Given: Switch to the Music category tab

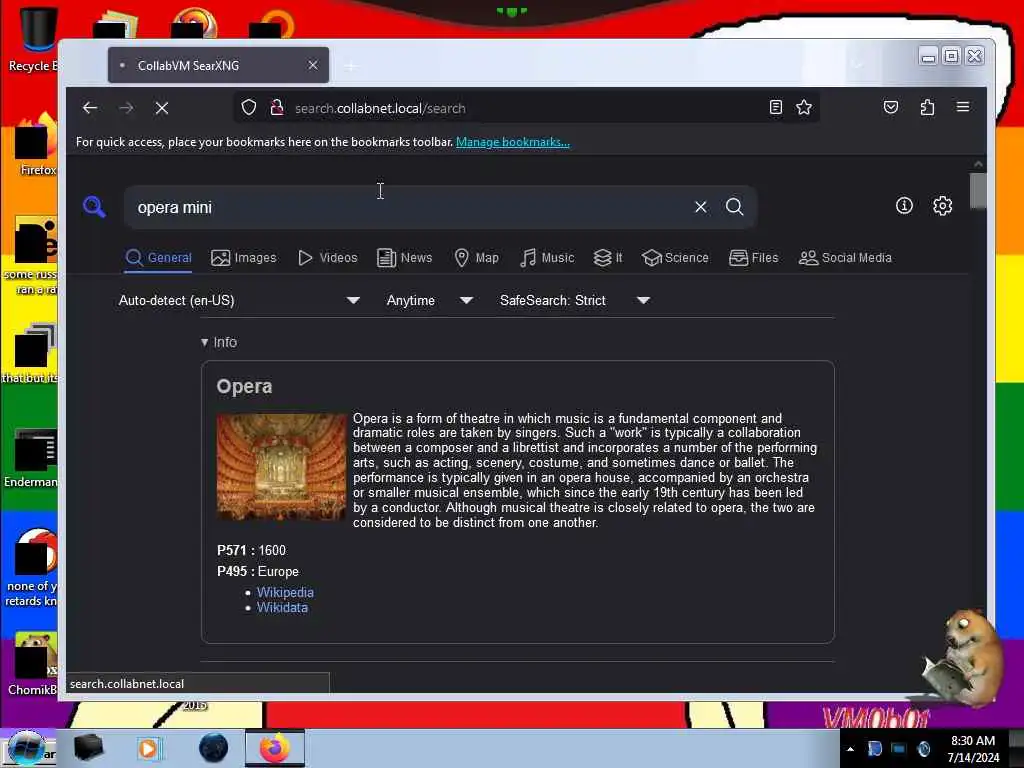Looking at the screenshot, I should (547, 258).
